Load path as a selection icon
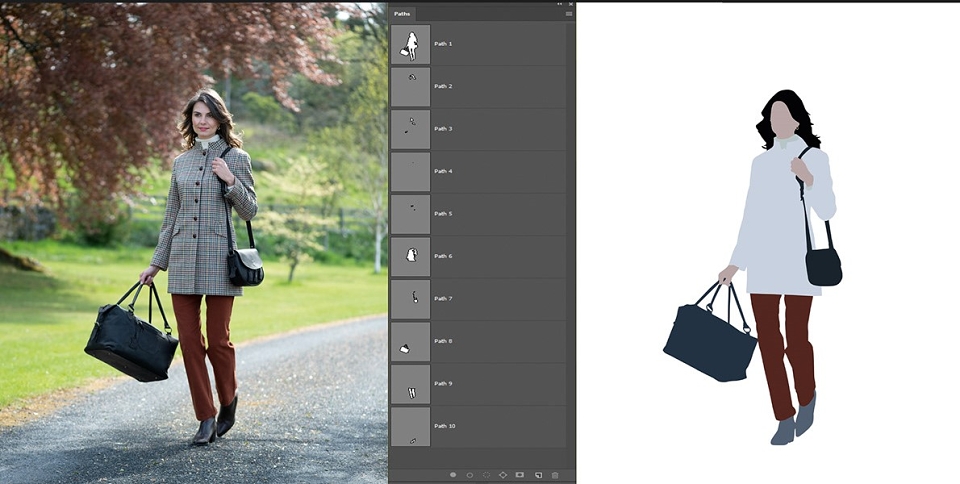The image size is (960, 484). tap(487, 475)
